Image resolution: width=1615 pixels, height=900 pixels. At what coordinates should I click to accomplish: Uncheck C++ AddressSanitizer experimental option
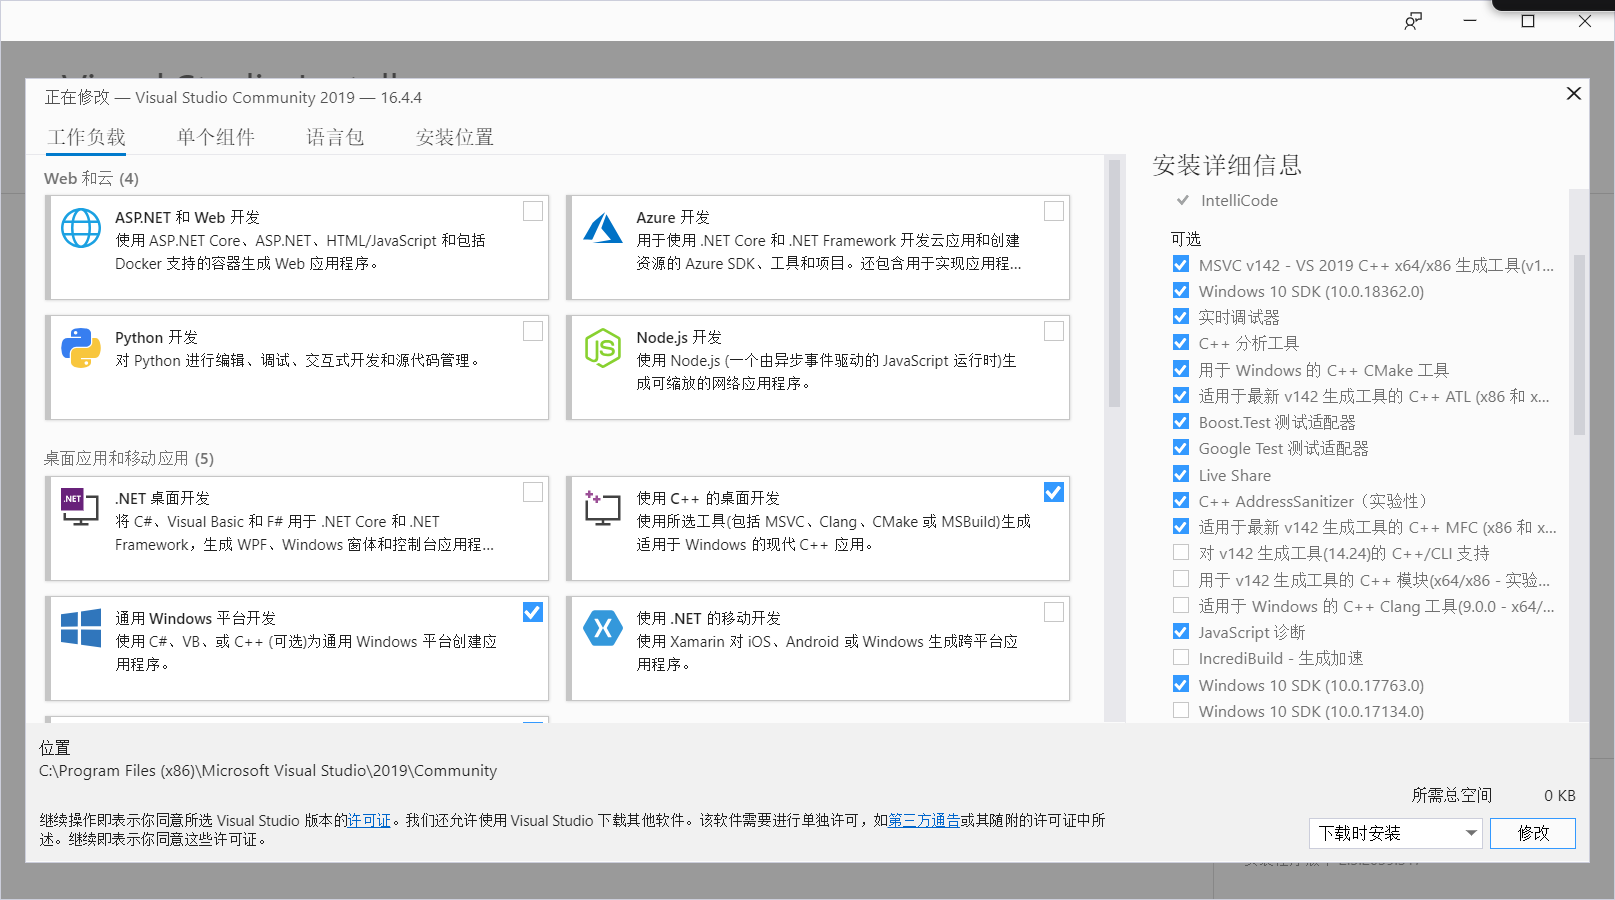pyautogui.click(x=1181, y=500)
